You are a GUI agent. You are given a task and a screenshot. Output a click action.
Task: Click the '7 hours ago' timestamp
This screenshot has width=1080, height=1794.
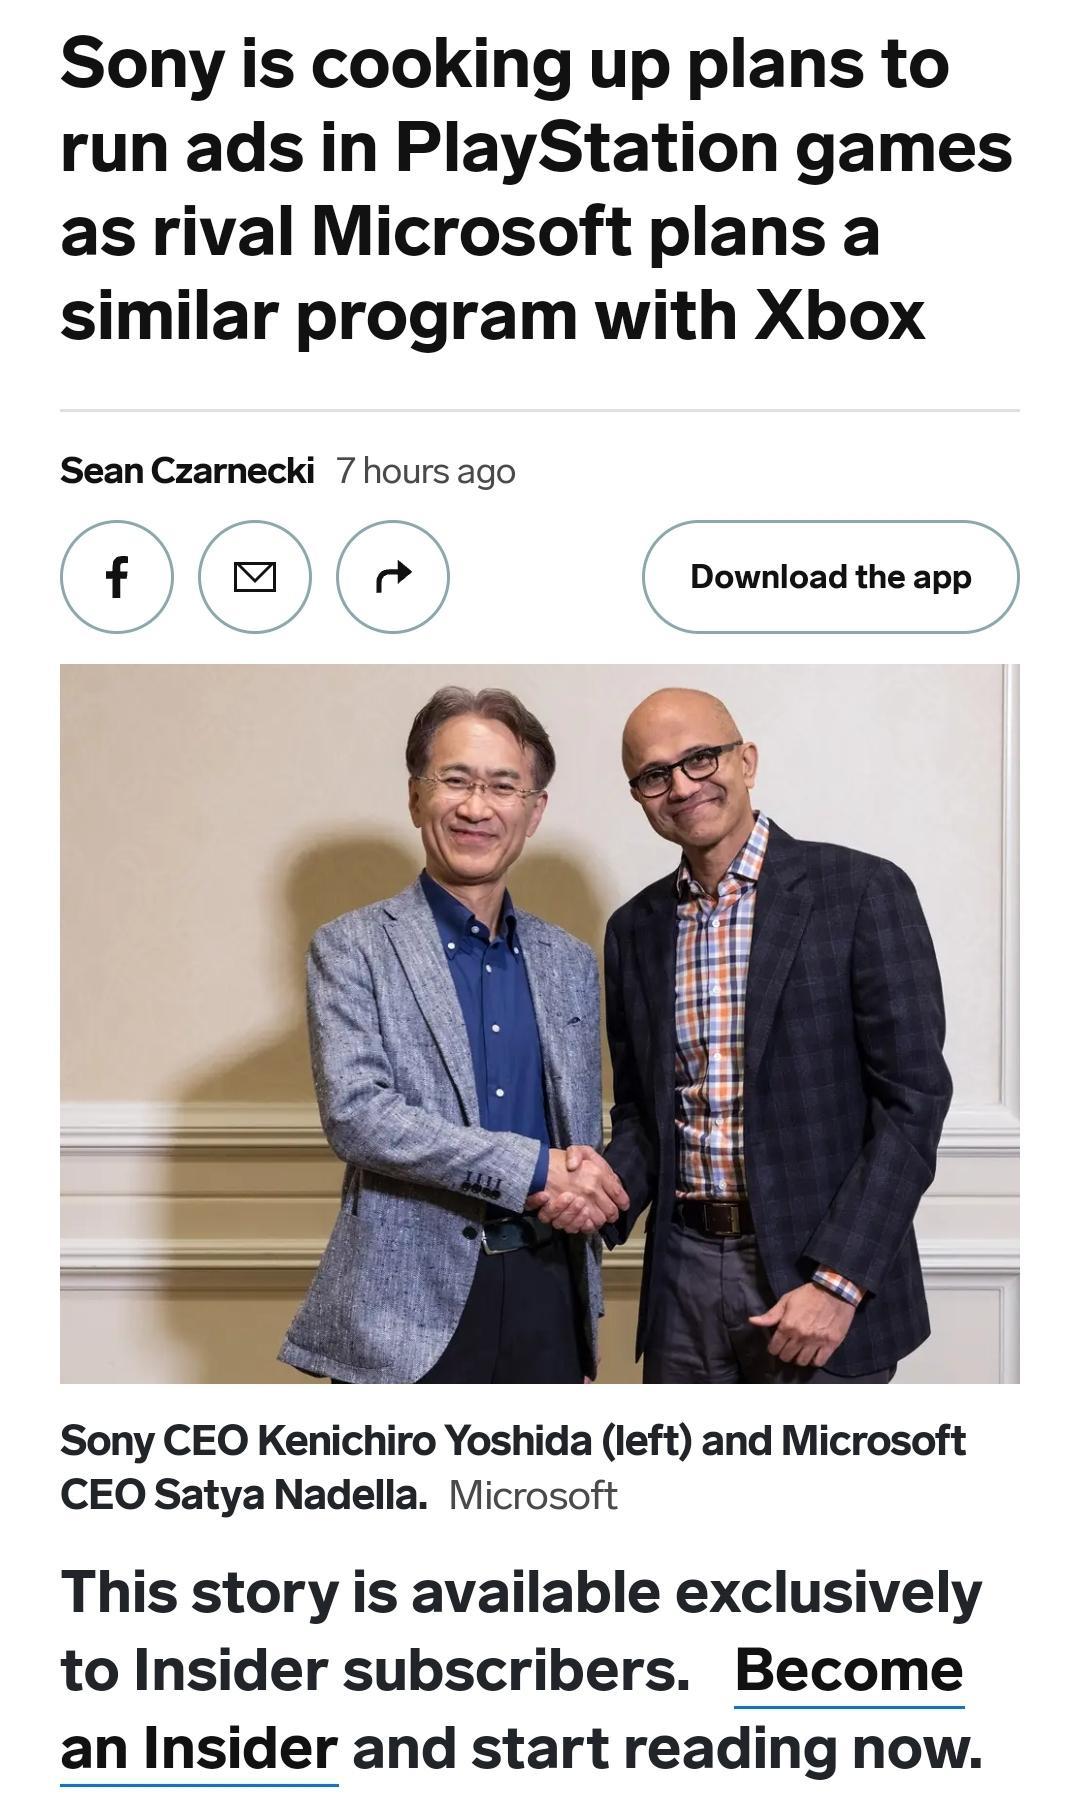426,470
